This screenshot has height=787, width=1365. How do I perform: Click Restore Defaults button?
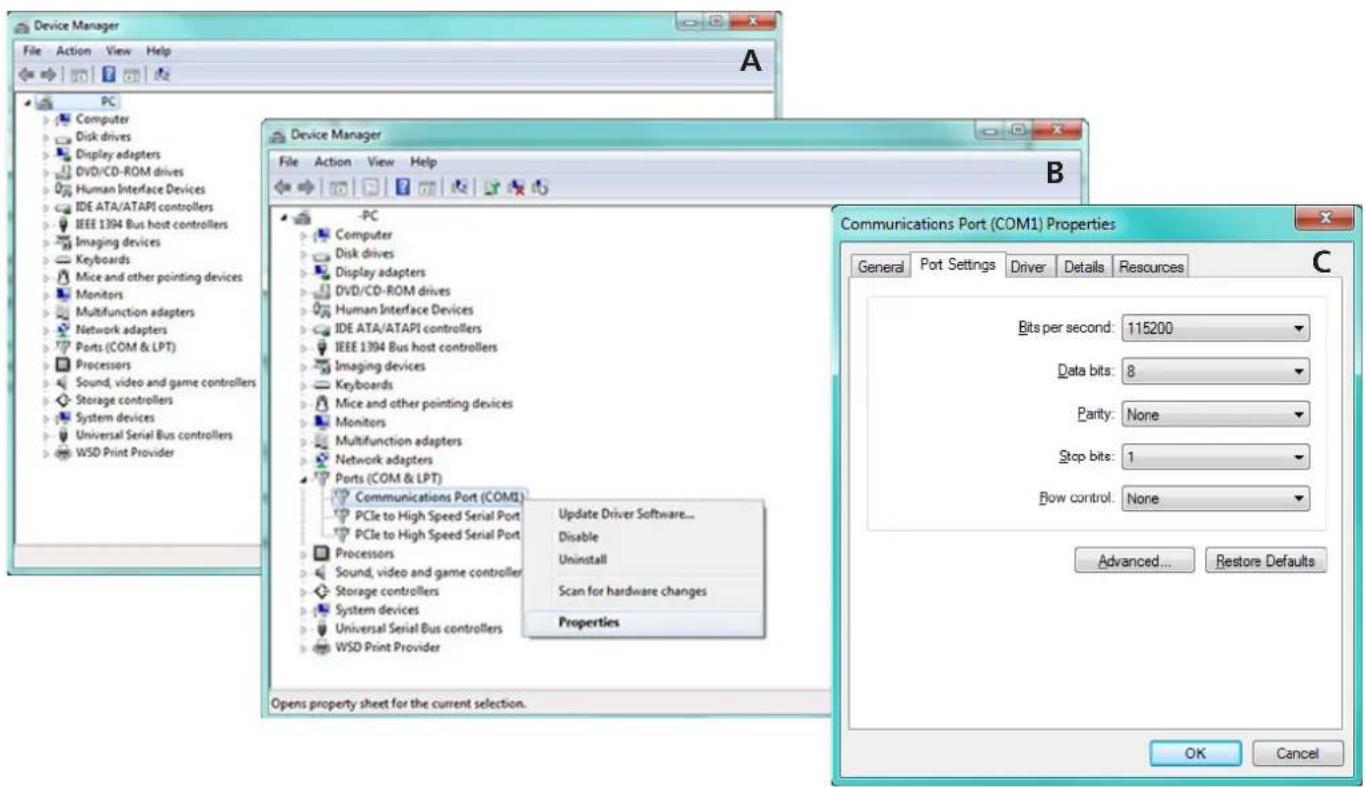pyautogui.click(x=1265, y=561)
